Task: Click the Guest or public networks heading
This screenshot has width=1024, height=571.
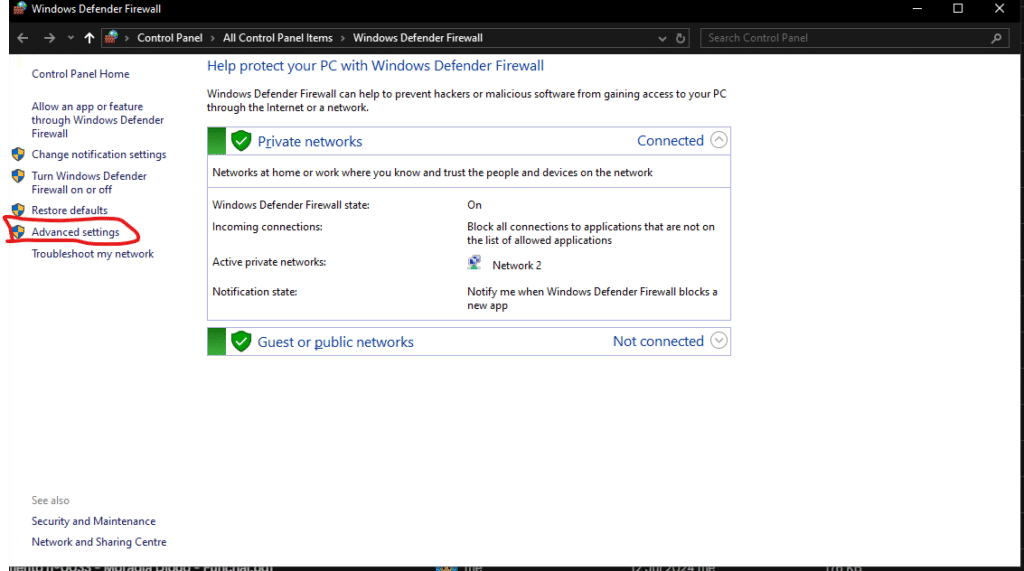Action: point(335,342)
